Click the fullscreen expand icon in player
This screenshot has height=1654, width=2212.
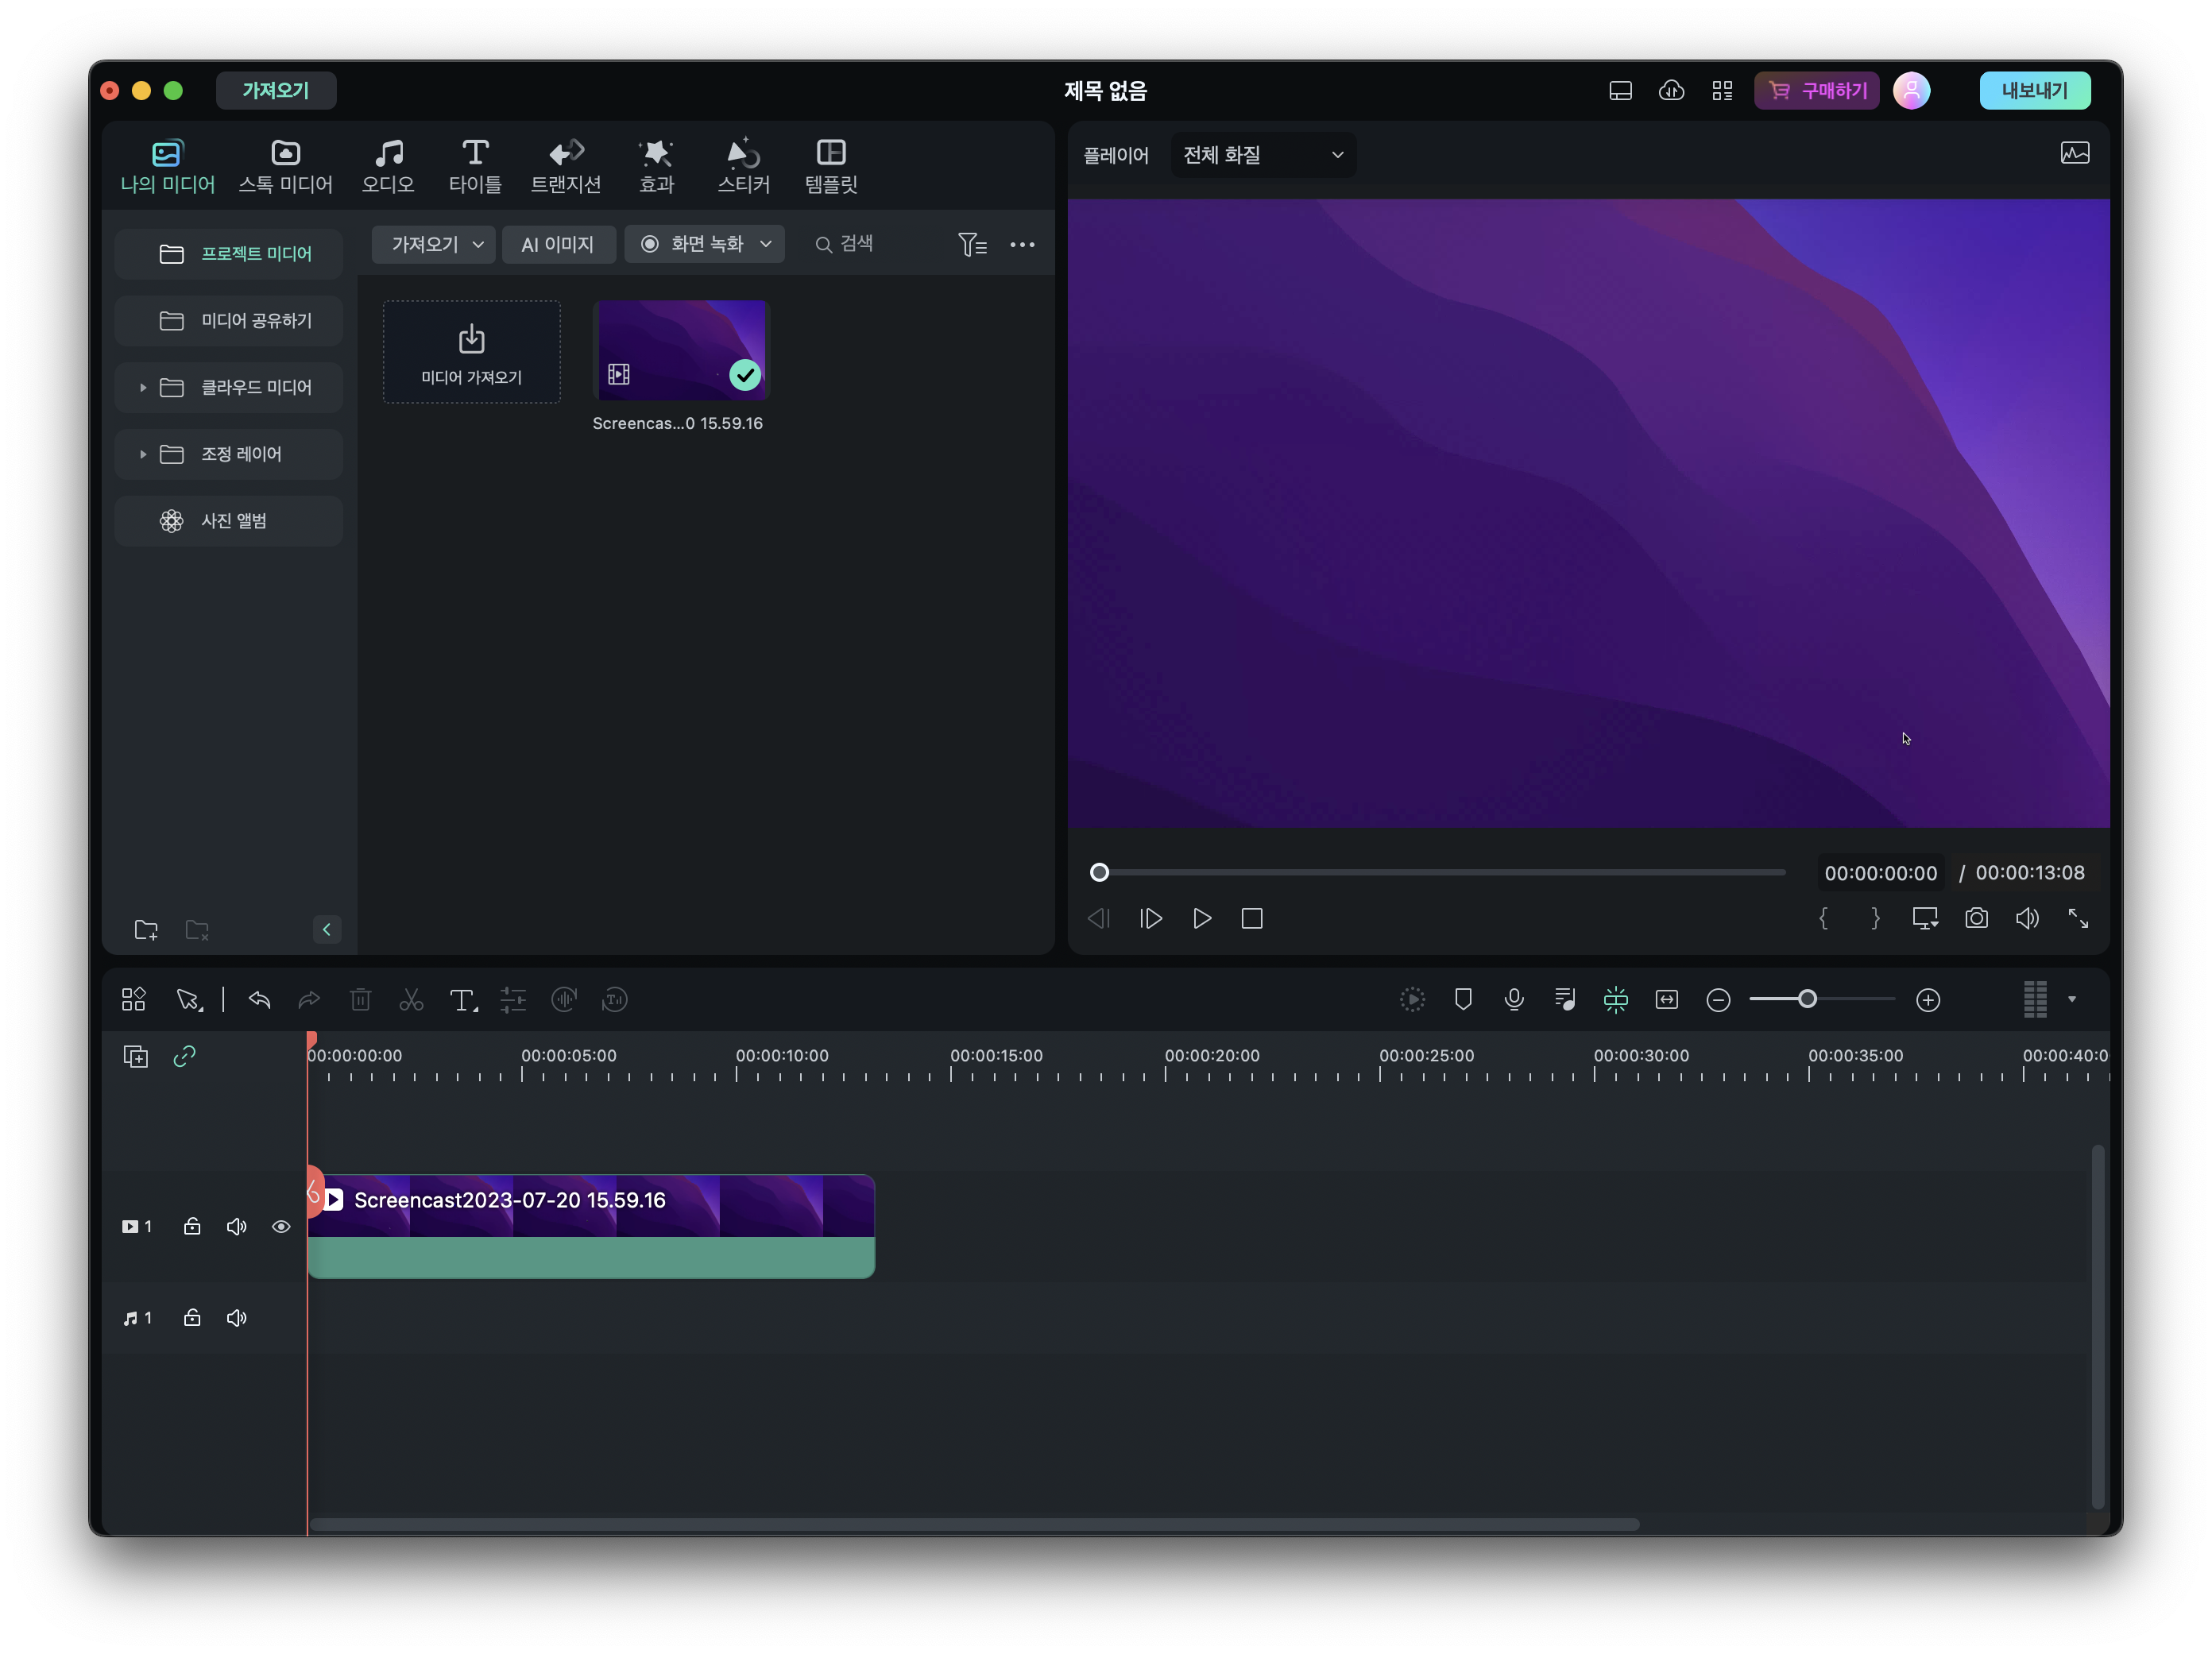coord(2078,918)
